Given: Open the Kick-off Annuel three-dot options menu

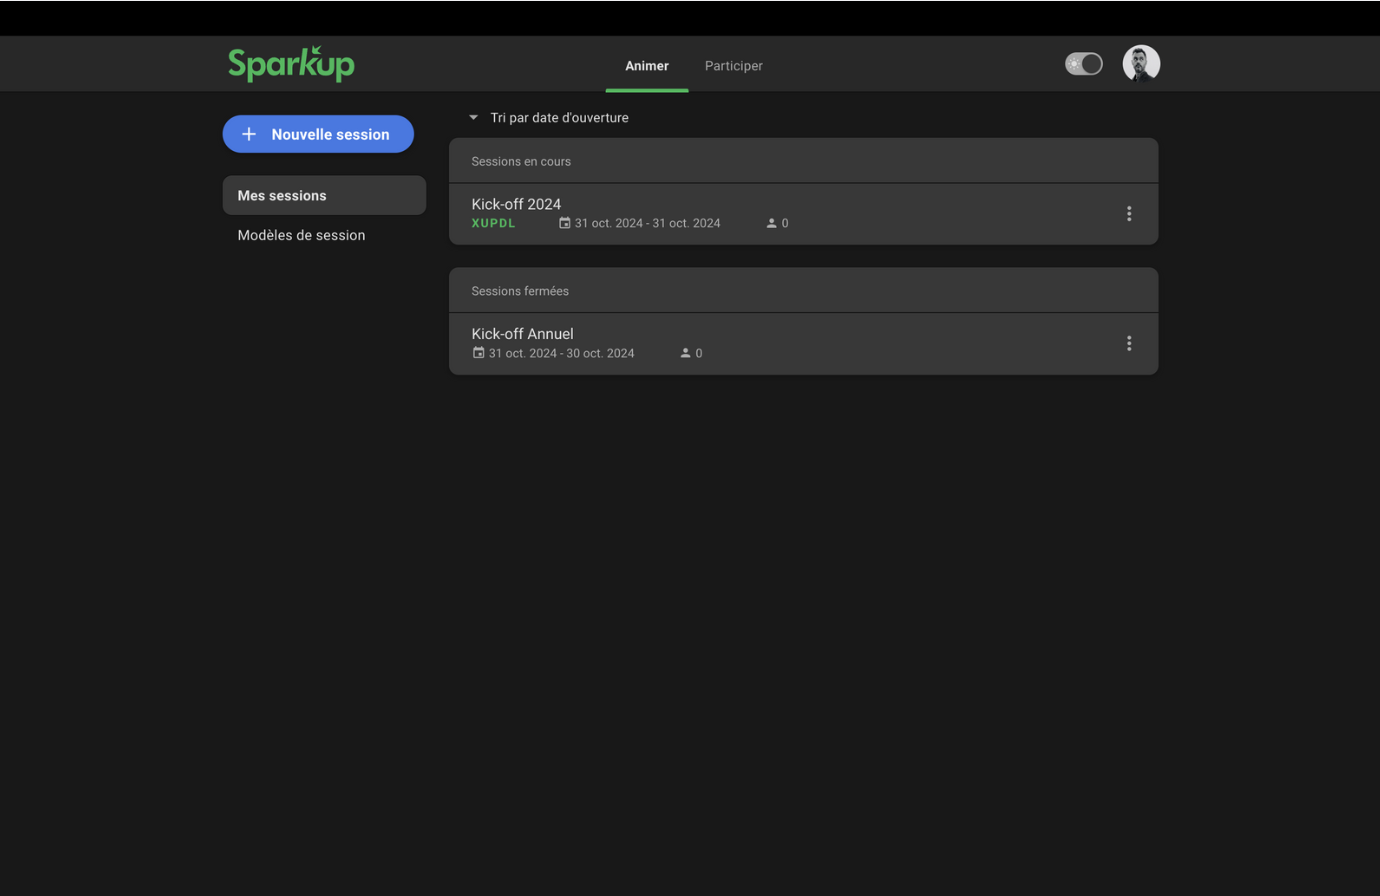Looking at the screenshot, I should click(x=1129, y=343).
